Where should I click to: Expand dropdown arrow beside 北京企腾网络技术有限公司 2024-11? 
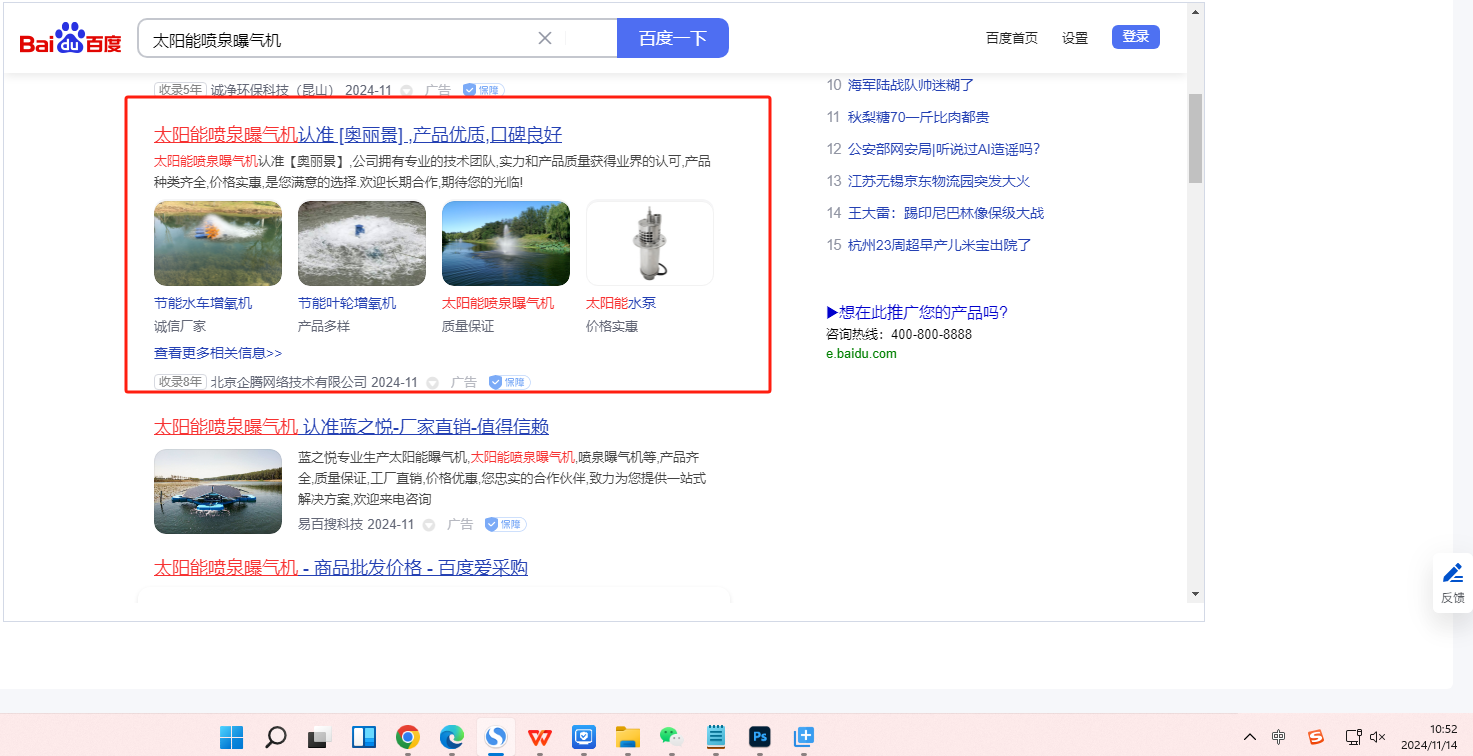click(x=432, y=383)
